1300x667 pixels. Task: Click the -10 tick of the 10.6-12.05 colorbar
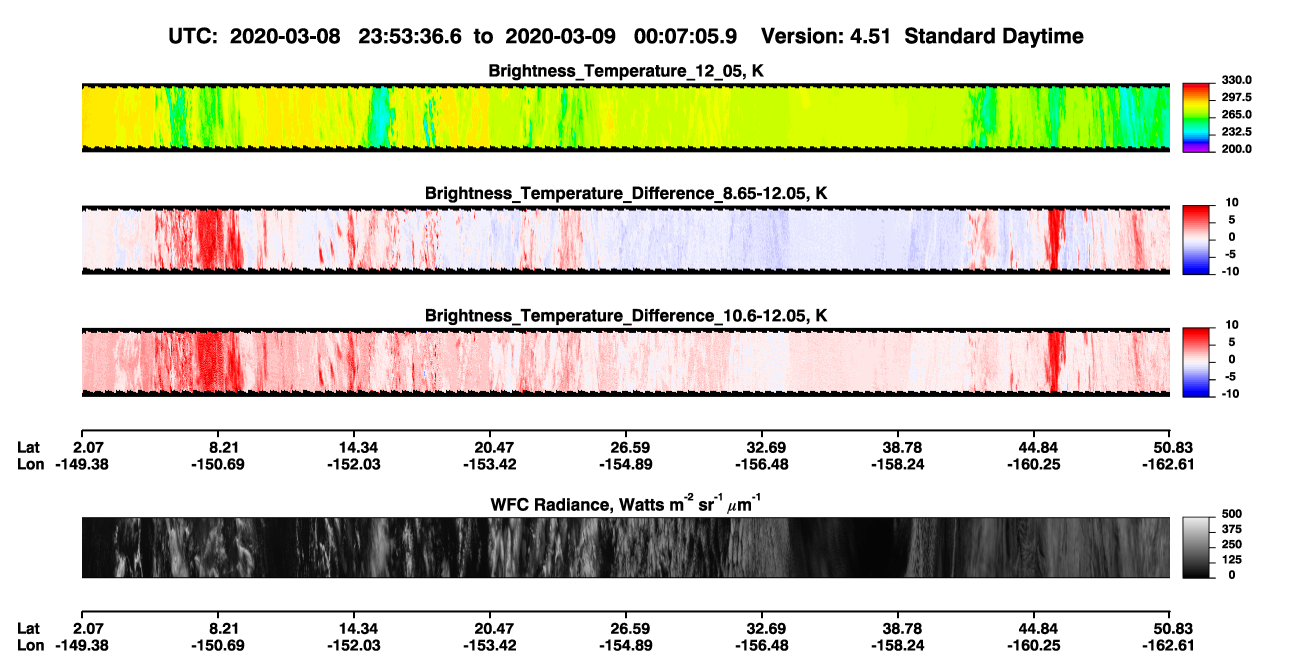coord(1229,394)
